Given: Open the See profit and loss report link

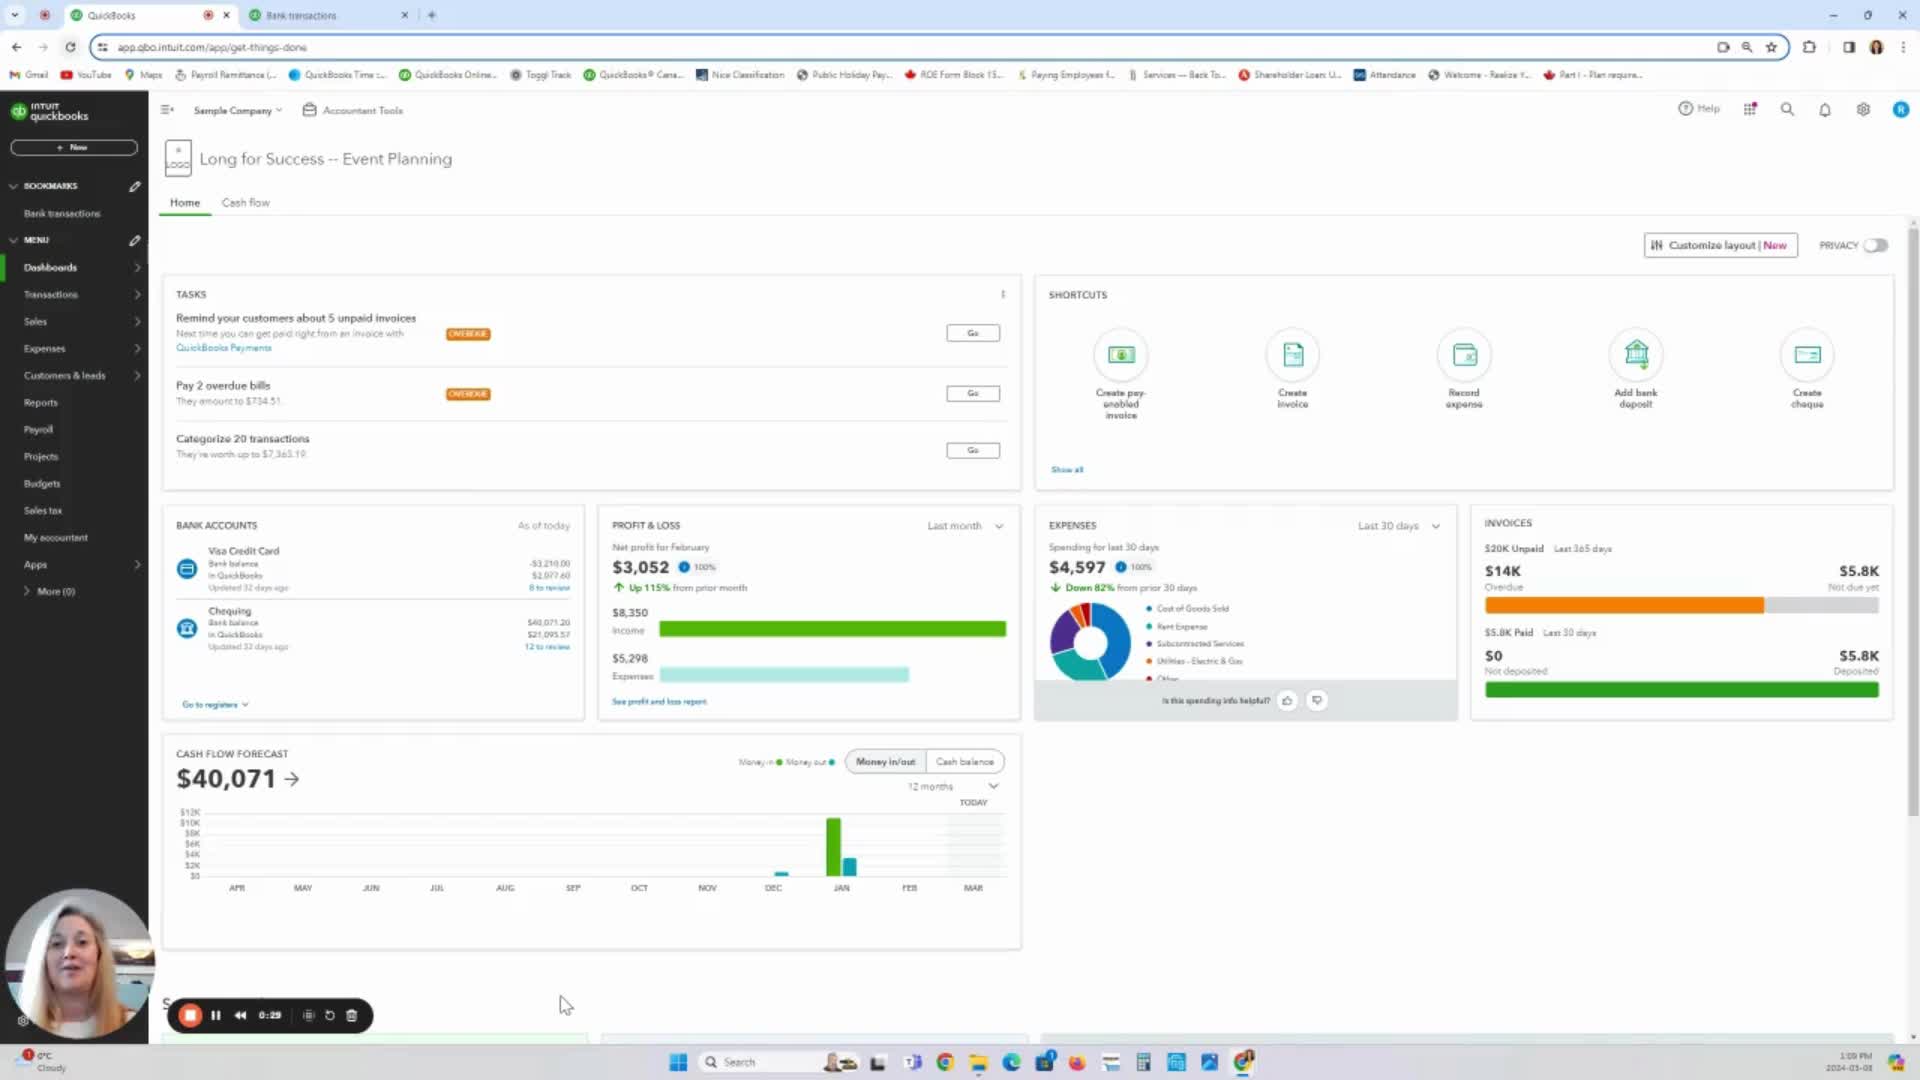Looking at the screenshot, I should [659, 702].
